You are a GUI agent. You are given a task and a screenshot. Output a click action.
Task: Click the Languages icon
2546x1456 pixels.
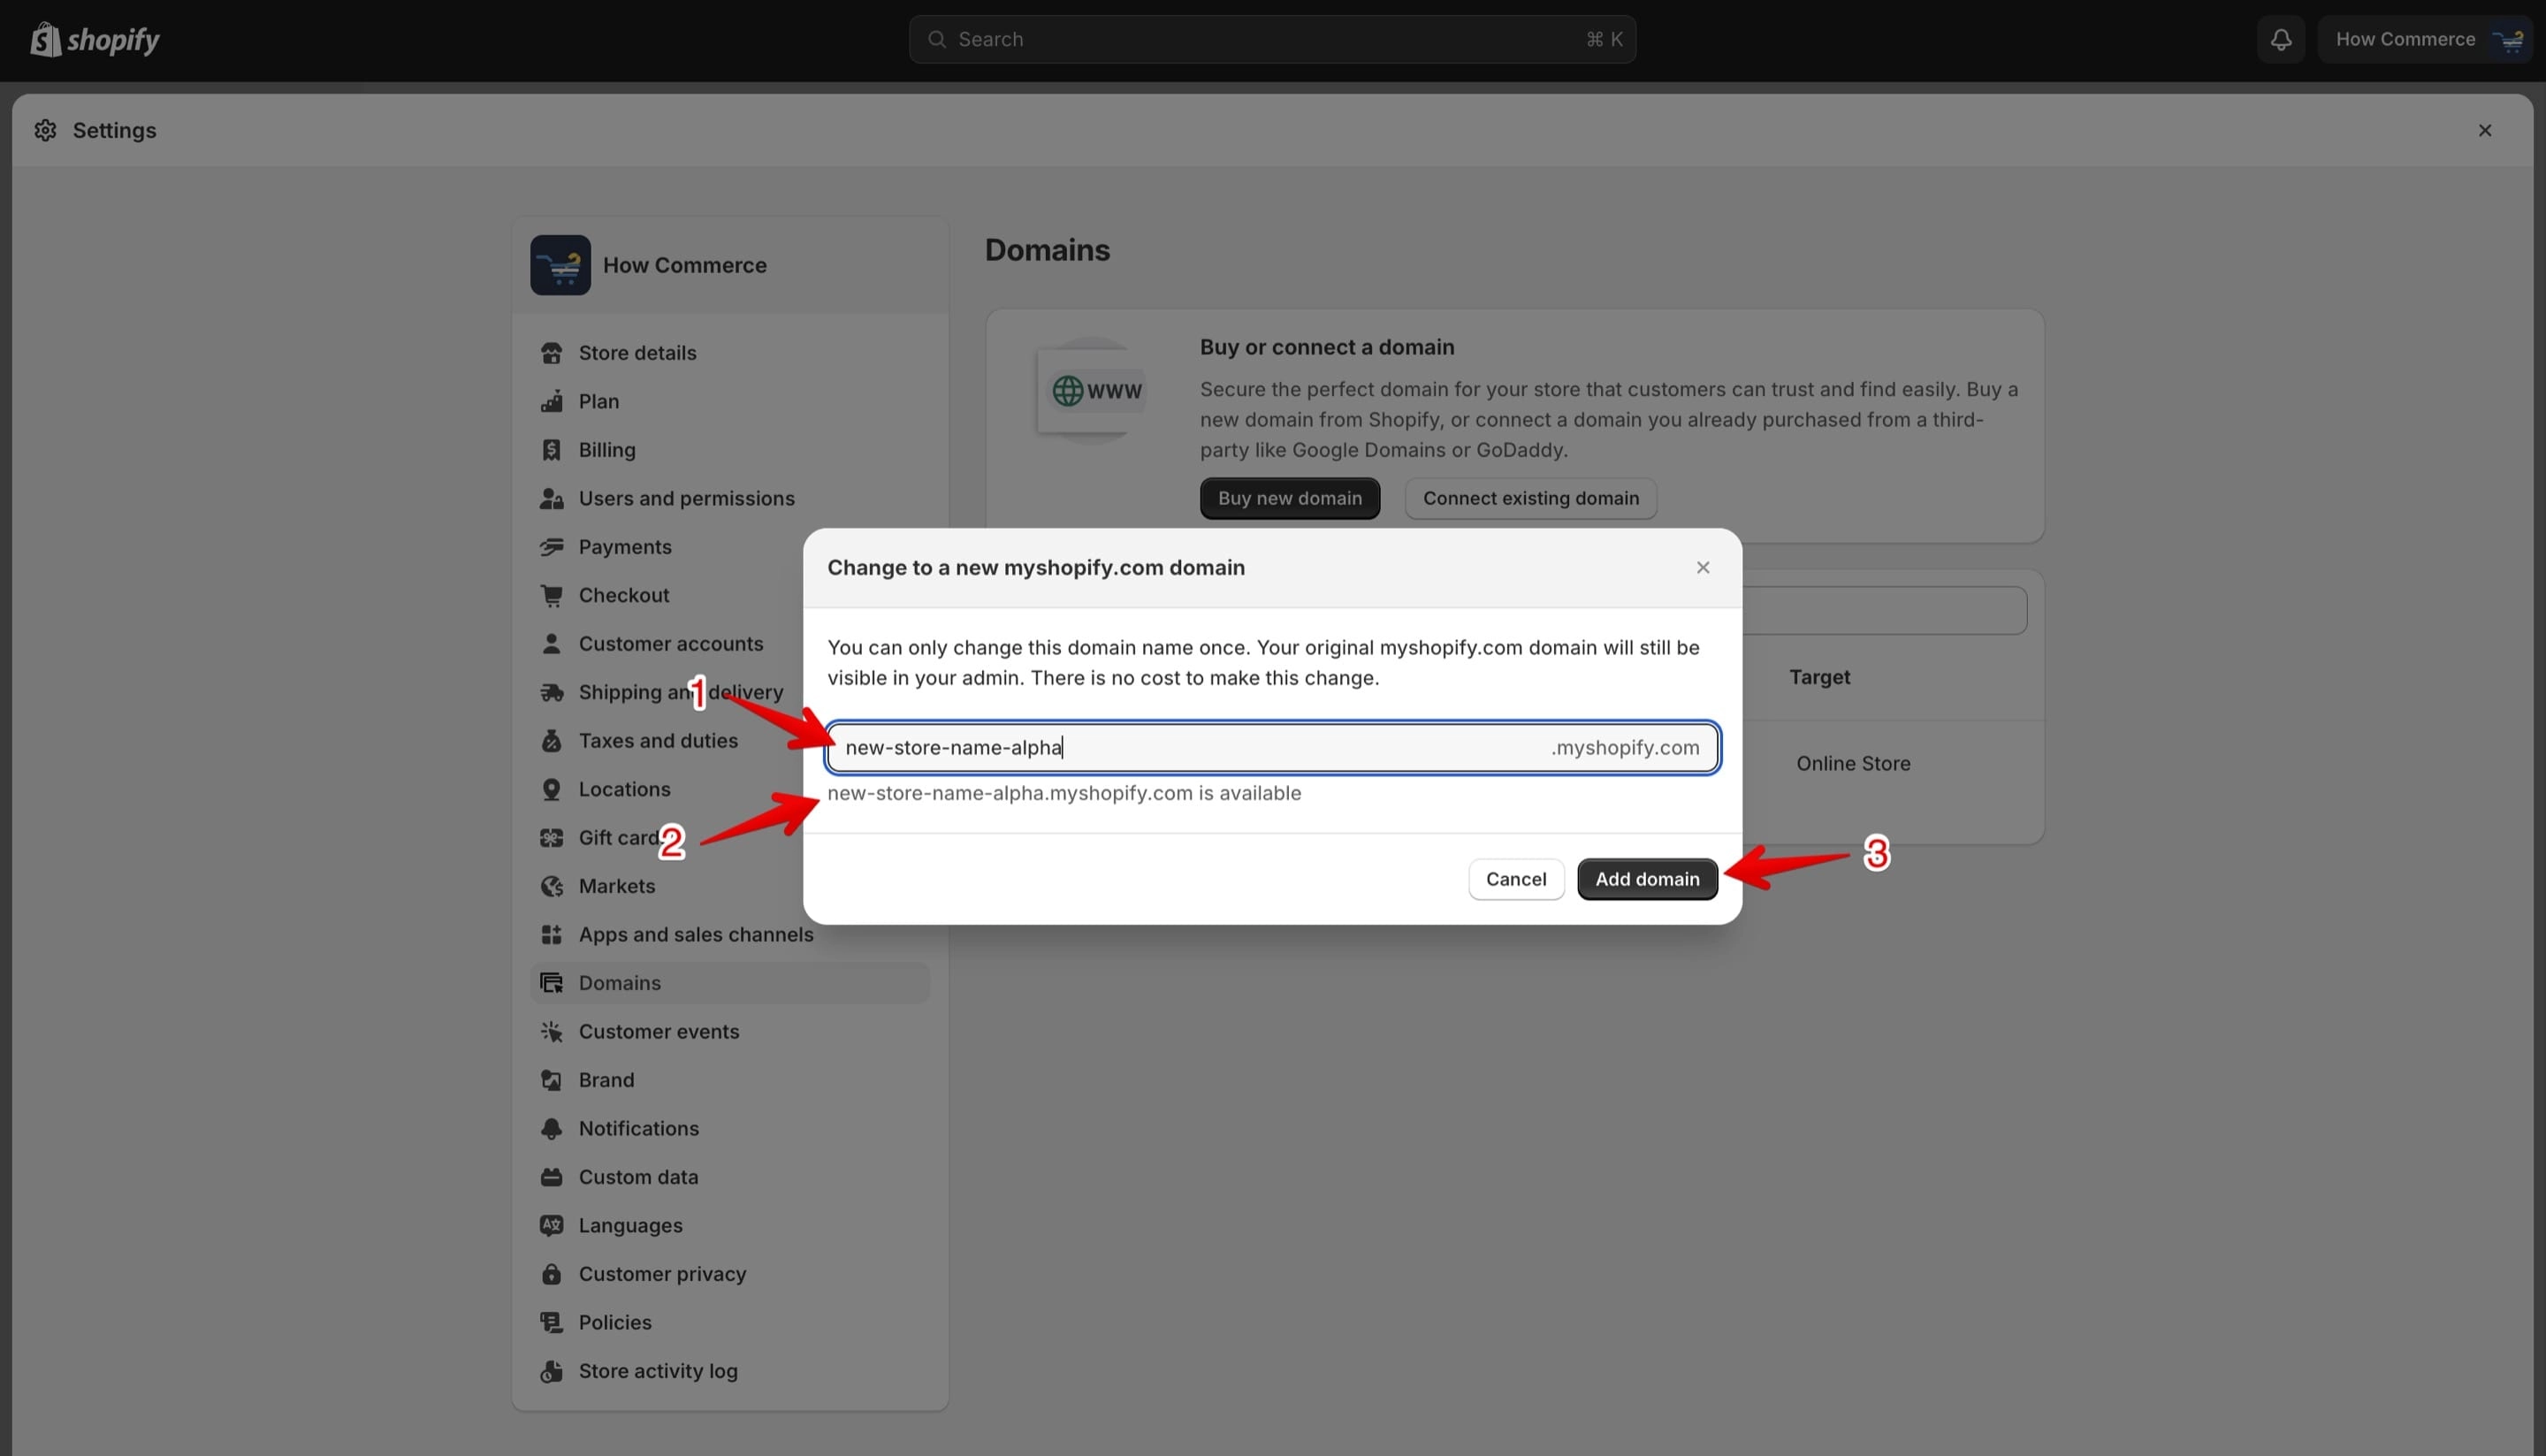[x=551, y=1226]
